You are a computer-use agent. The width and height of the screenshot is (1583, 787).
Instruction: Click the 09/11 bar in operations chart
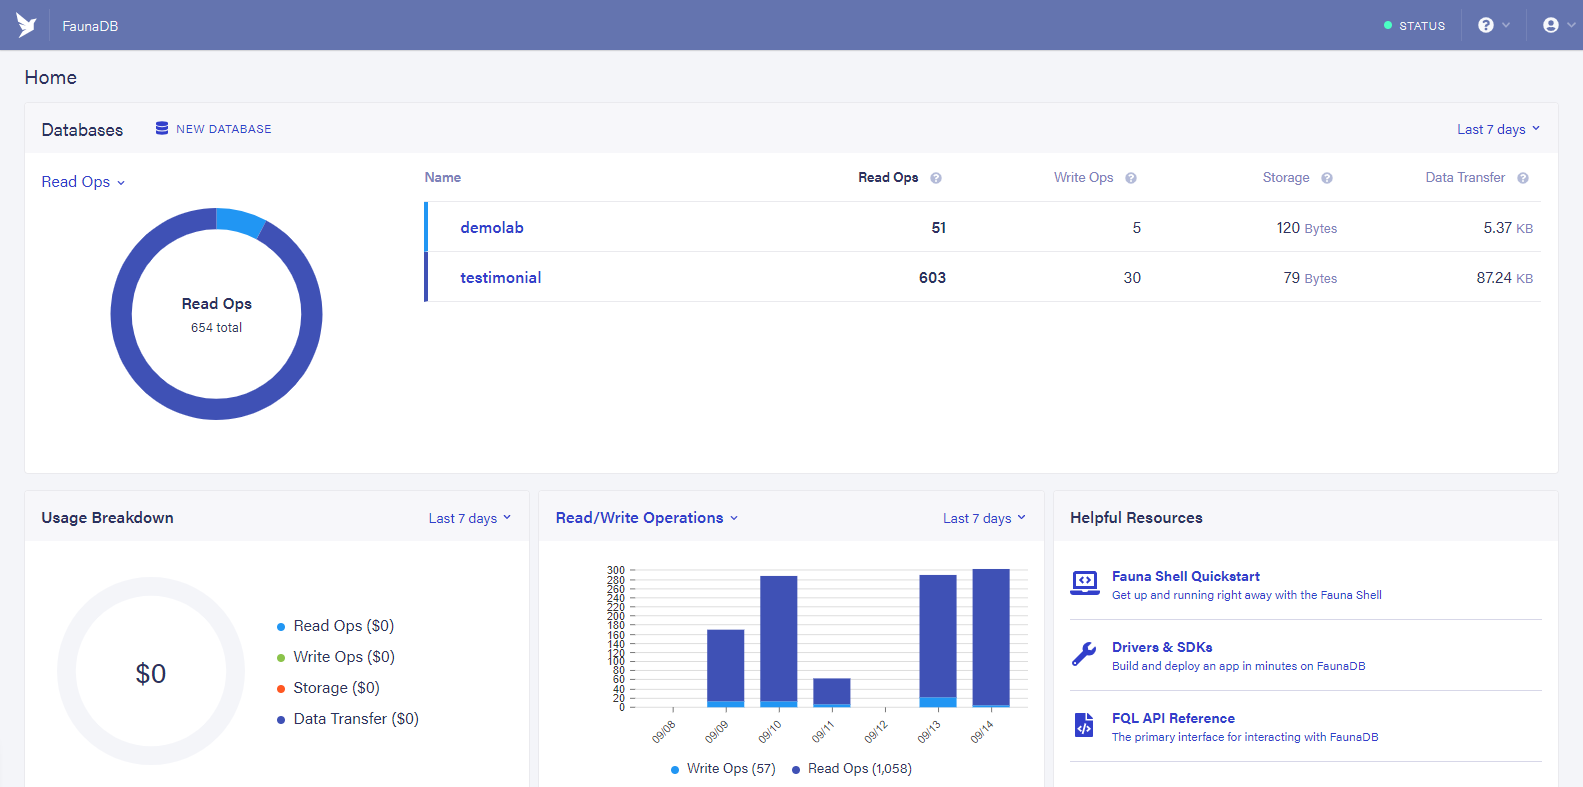click(832, 693)
